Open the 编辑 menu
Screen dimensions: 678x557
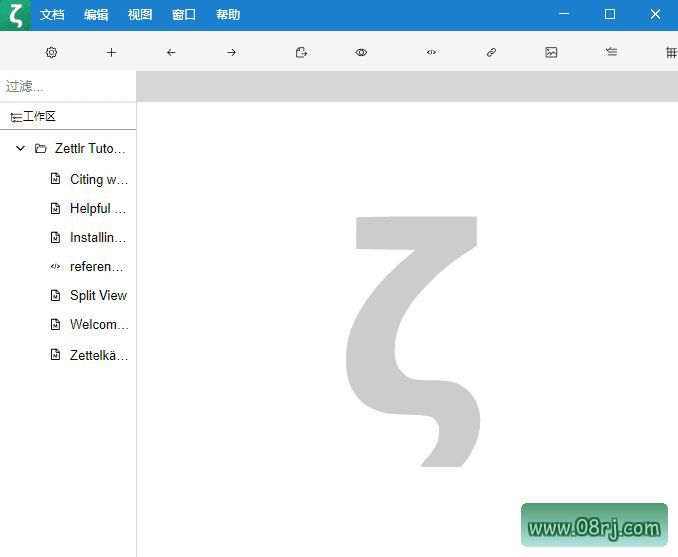(x=96, y=15)
